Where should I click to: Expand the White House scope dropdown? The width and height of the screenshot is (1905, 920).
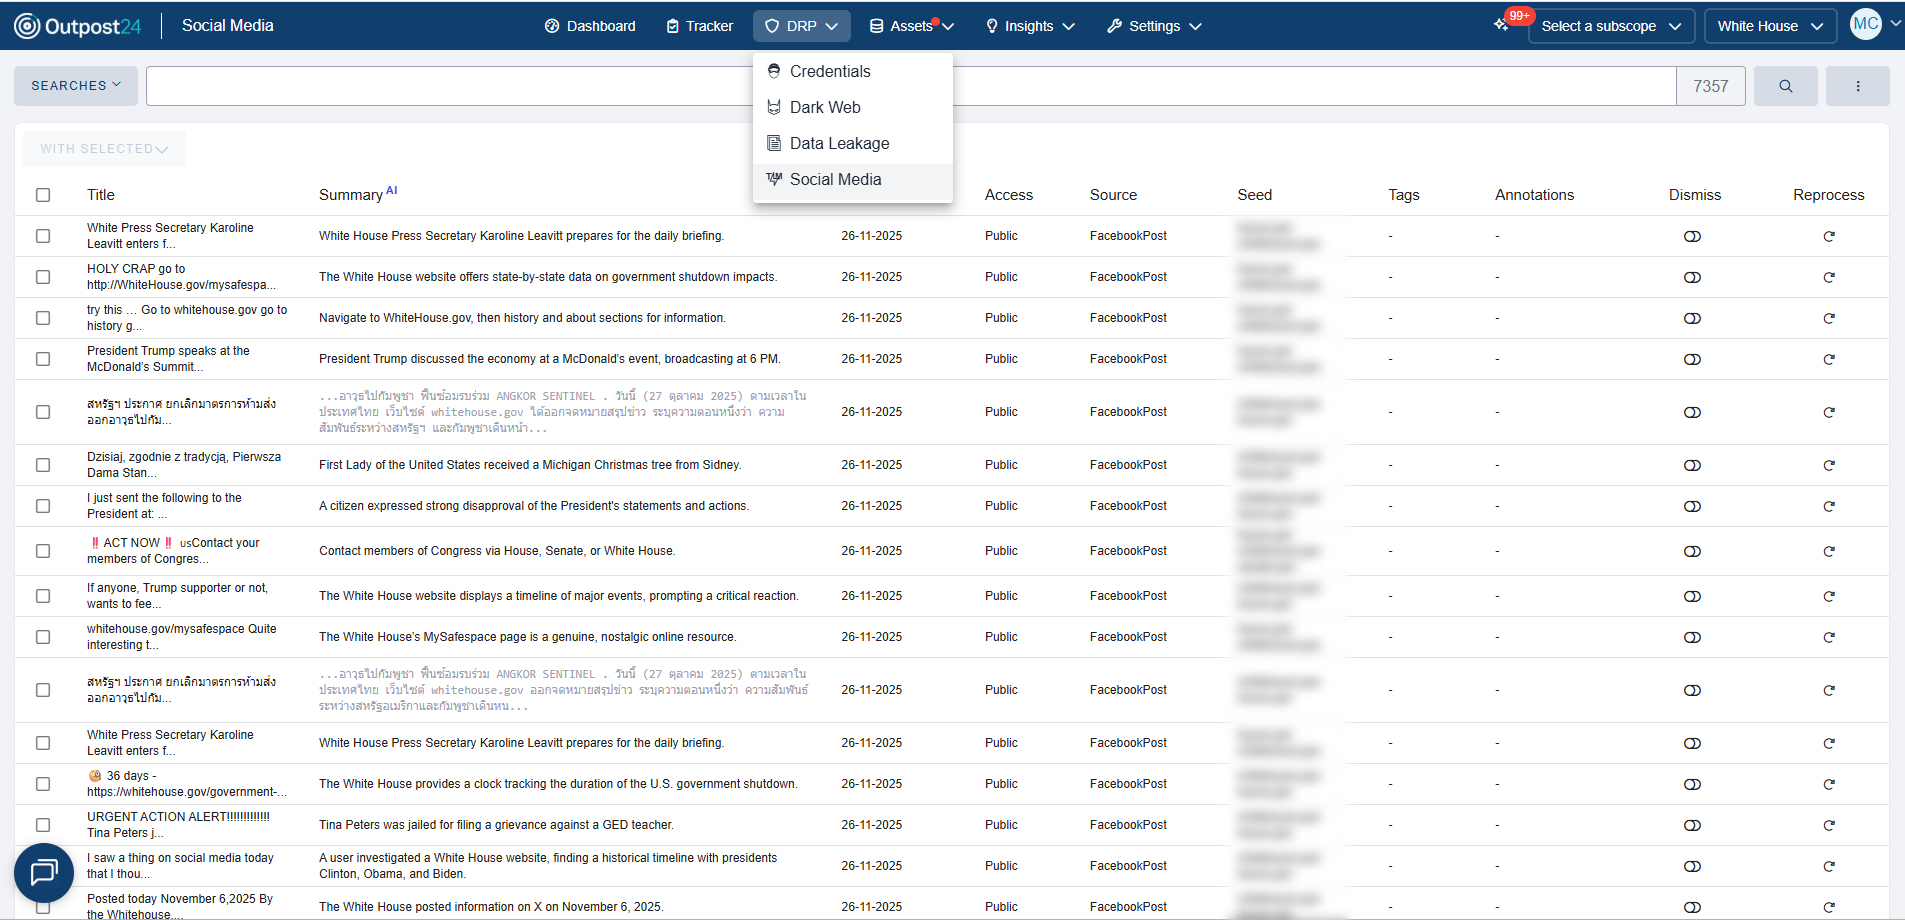[1769, 26]
